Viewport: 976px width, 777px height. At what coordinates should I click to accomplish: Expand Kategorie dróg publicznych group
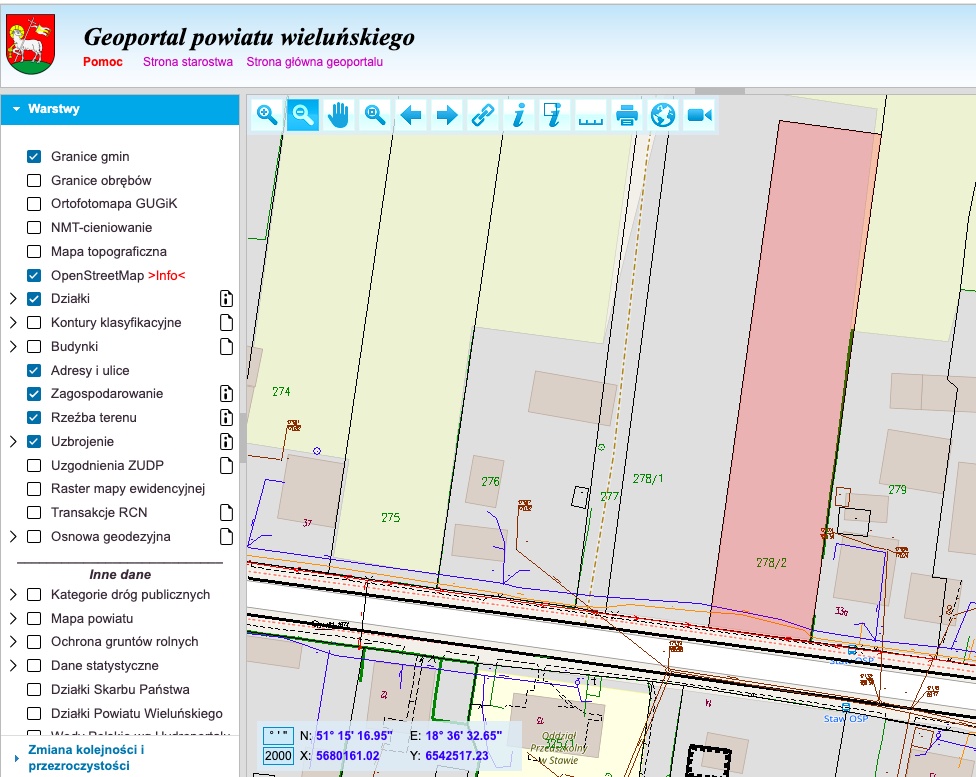13,595
